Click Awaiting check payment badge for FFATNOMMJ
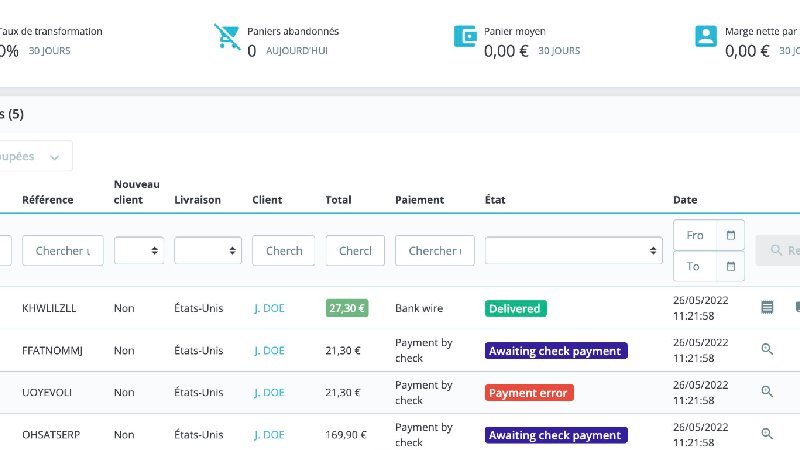The height and width of the screenshot is (450, 800). pyautogui.click(x=556, y=351)
